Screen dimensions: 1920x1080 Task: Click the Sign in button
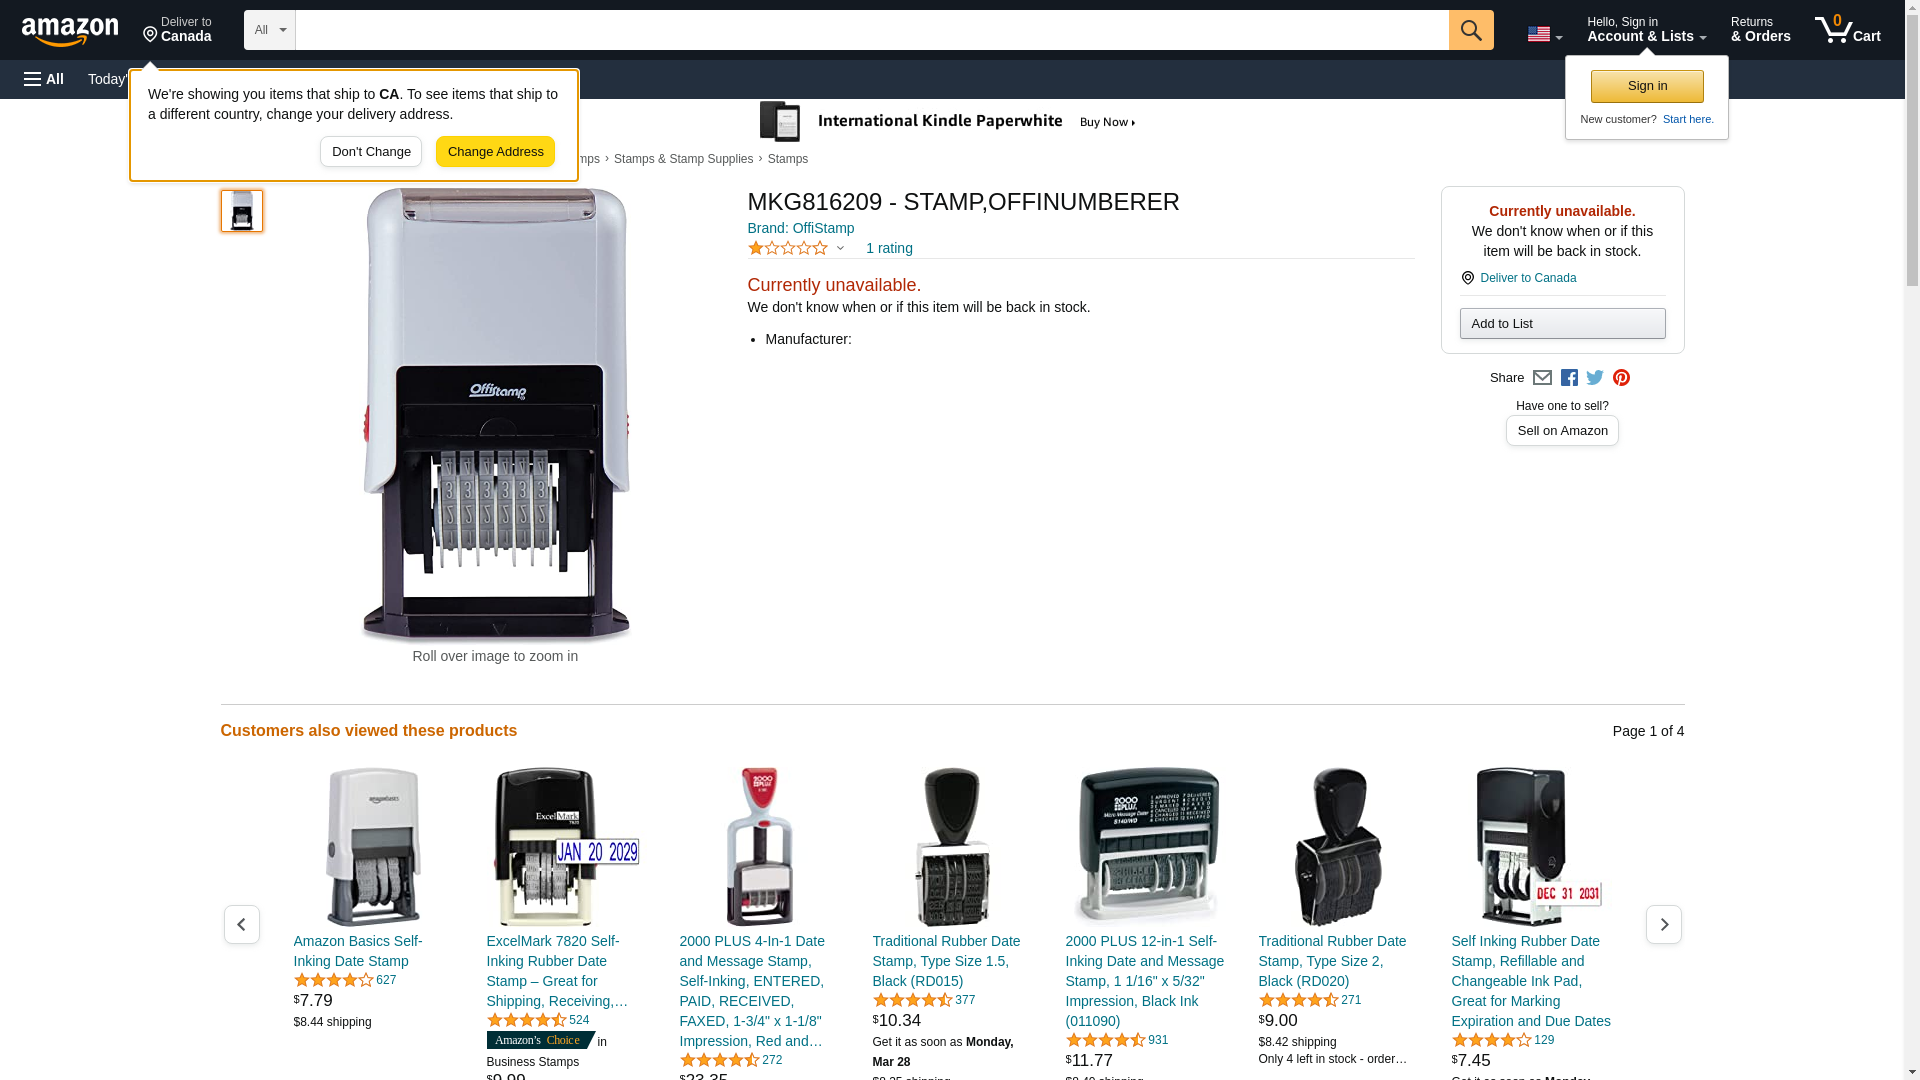point(1647,86)
